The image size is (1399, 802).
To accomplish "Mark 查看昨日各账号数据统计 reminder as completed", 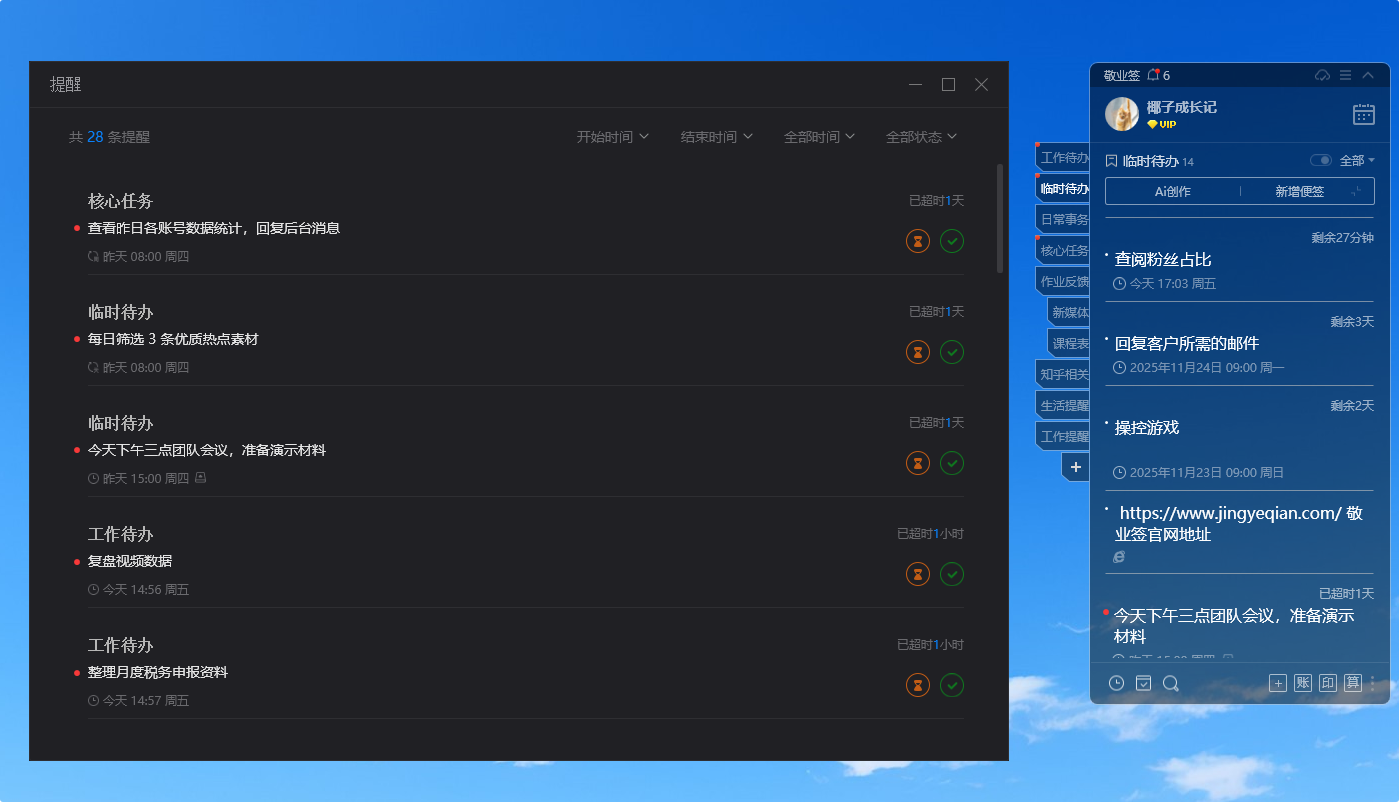I will 952,241.
